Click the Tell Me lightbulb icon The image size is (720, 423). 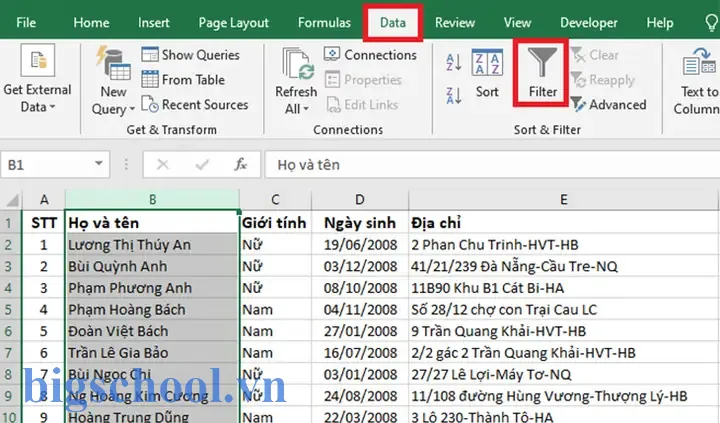tap(712, 23)
